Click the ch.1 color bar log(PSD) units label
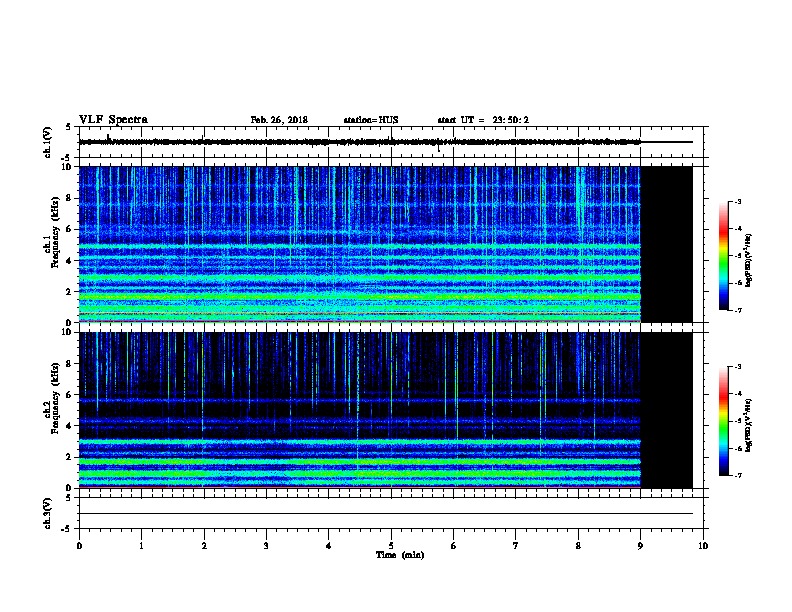792x612 pixels. coord(749,260)
